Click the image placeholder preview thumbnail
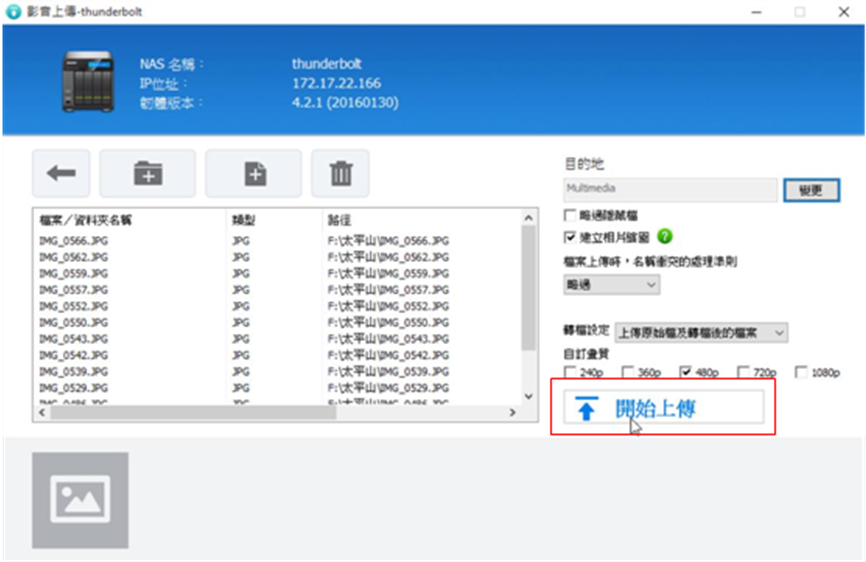Viewport: 866px width, 562px height. [x=80, y=500]
